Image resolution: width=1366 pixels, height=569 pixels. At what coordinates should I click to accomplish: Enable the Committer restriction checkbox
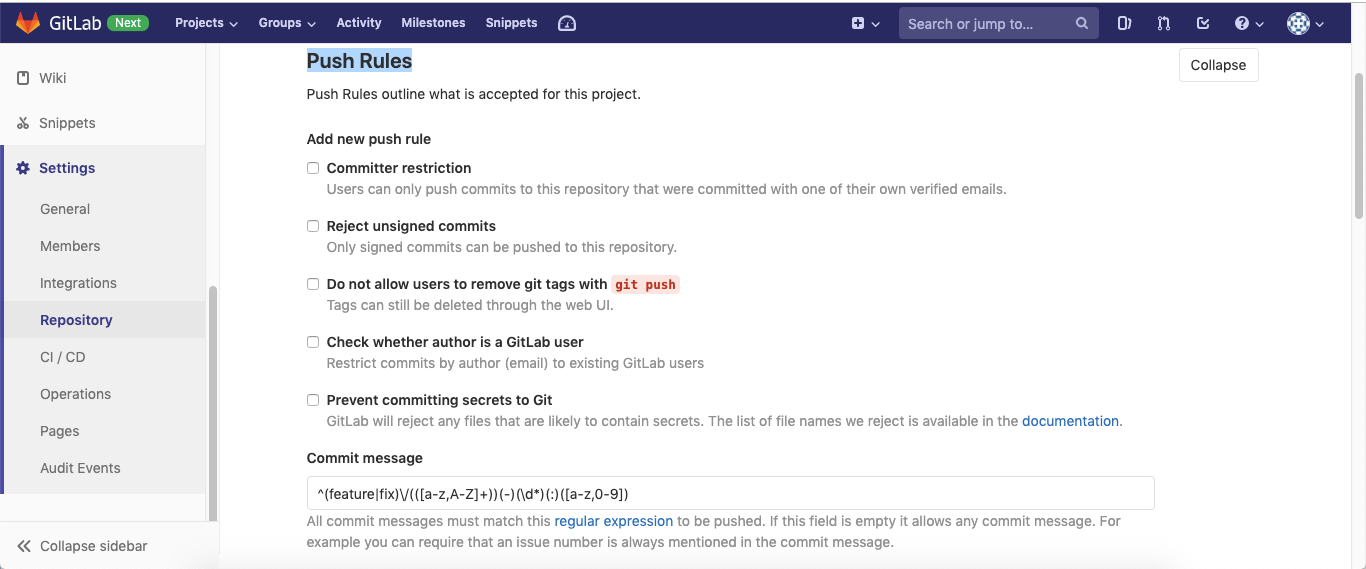tap(313, 168)
